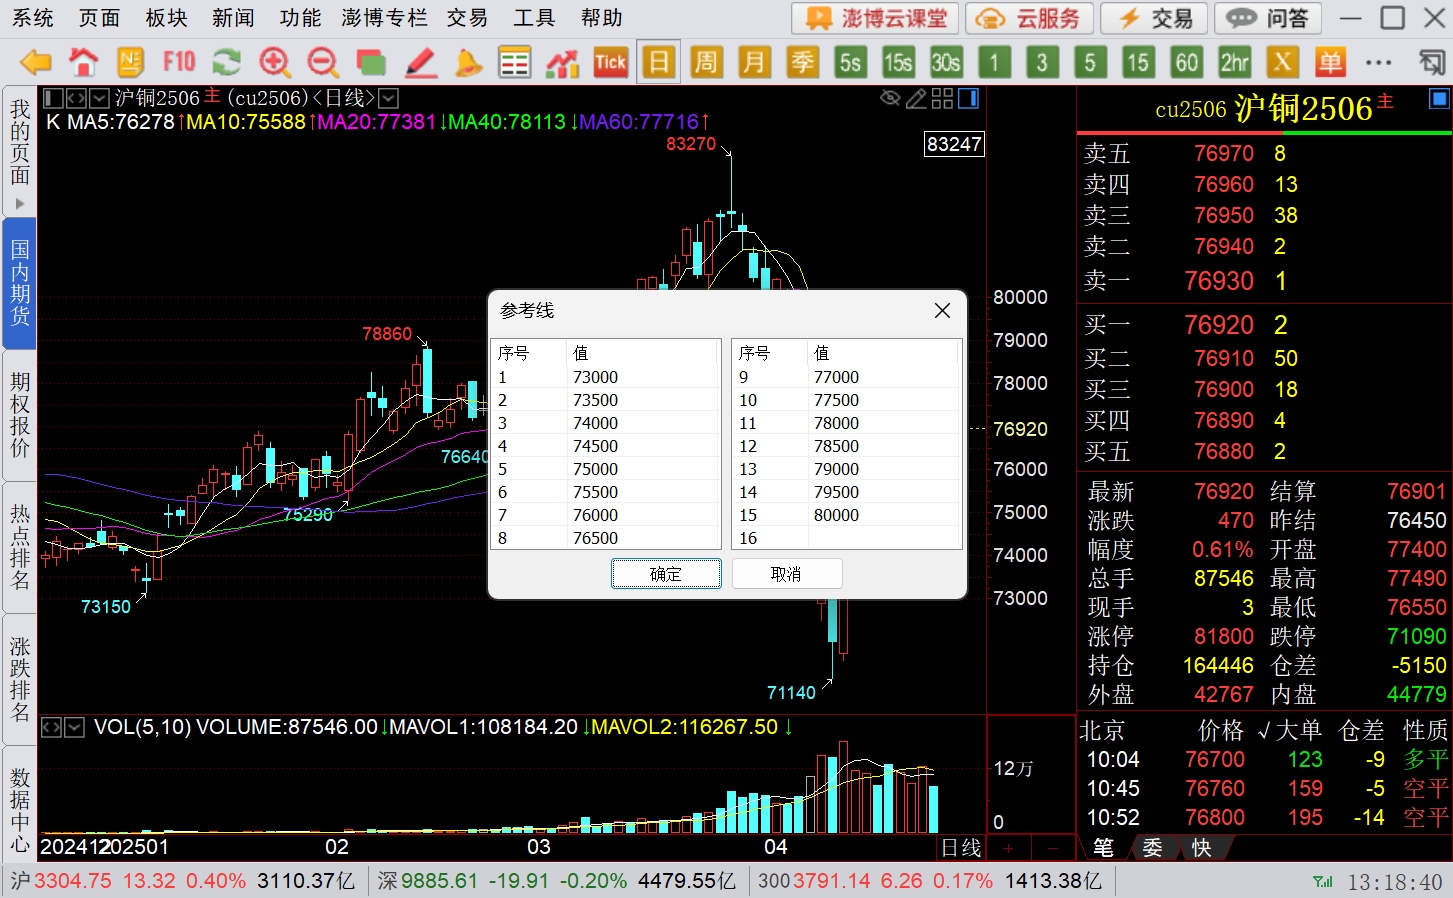Screen dimensions: 1453x898
Task: Zoom in with the magnifier plus icon
Action: (x=274, y=62)
